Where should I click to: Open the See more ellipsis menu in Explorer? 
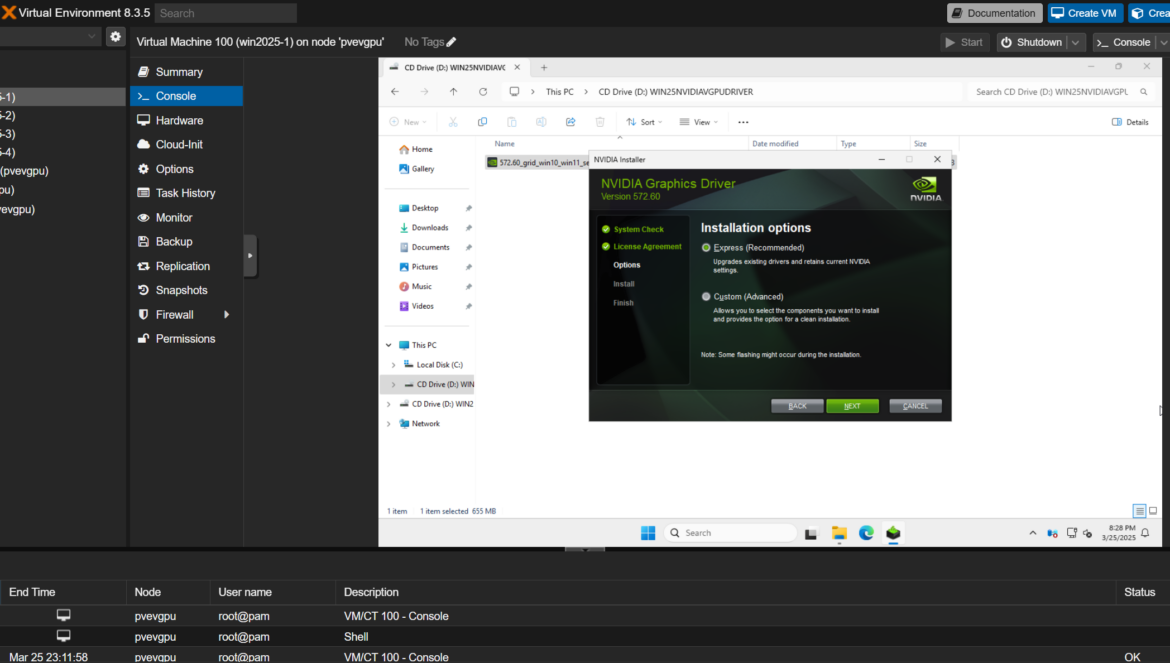[743, 122]
